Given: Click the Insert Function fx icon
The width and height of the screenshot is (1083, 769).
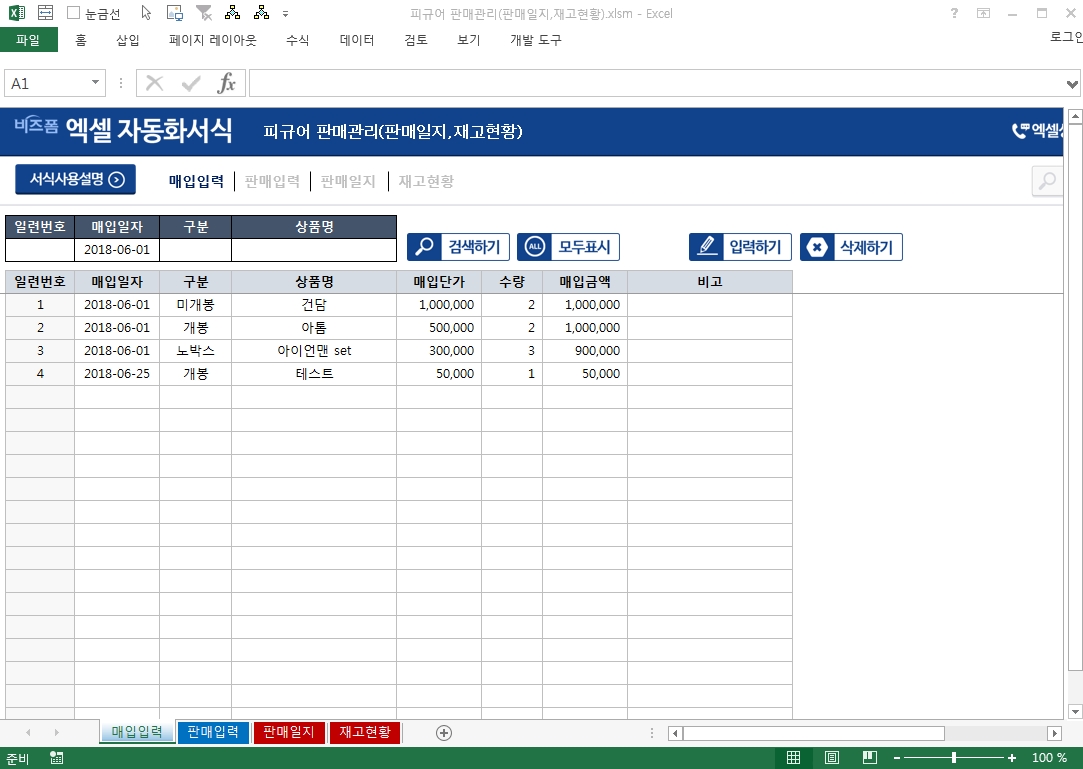Looking at the screenshot, I should tap(227, 84).
